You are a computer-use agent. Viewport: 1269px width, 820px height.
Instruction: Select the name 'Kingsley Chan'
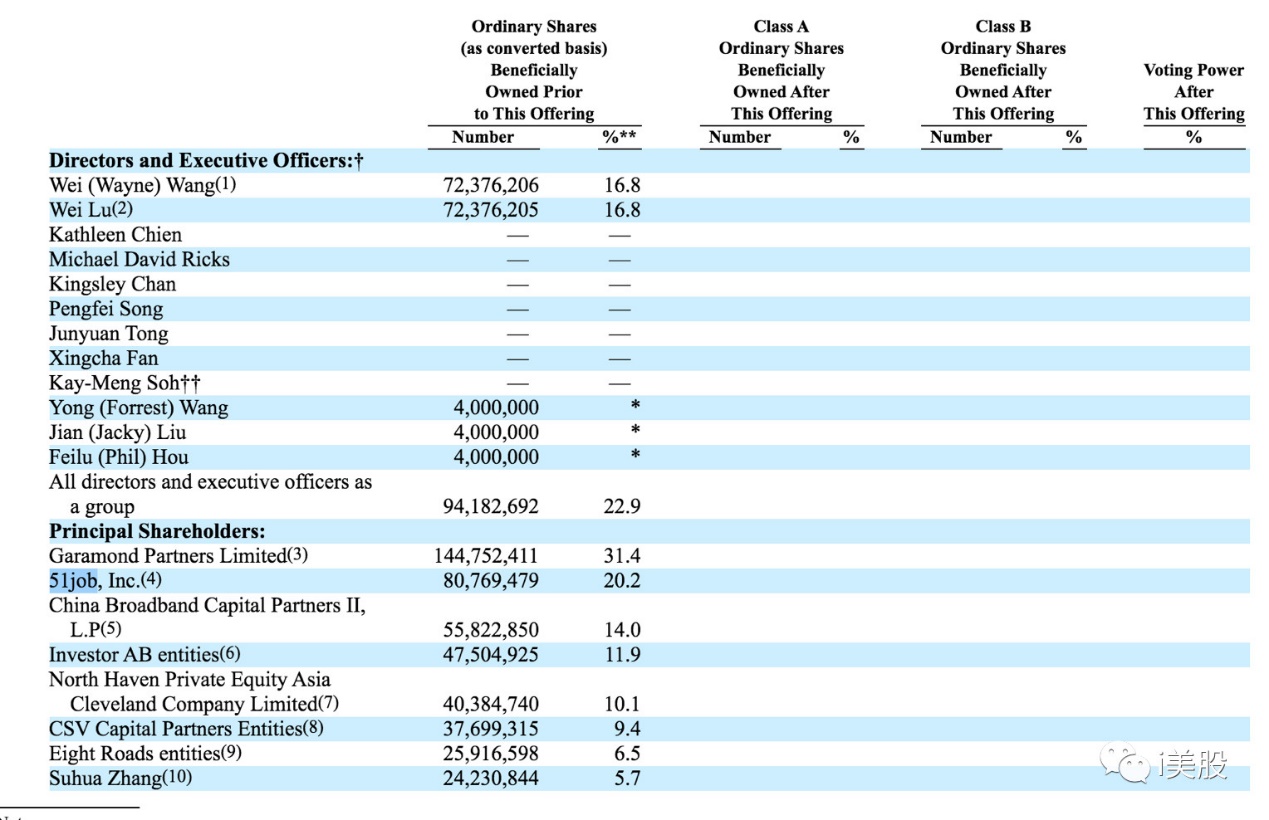(x=112, y=284)
